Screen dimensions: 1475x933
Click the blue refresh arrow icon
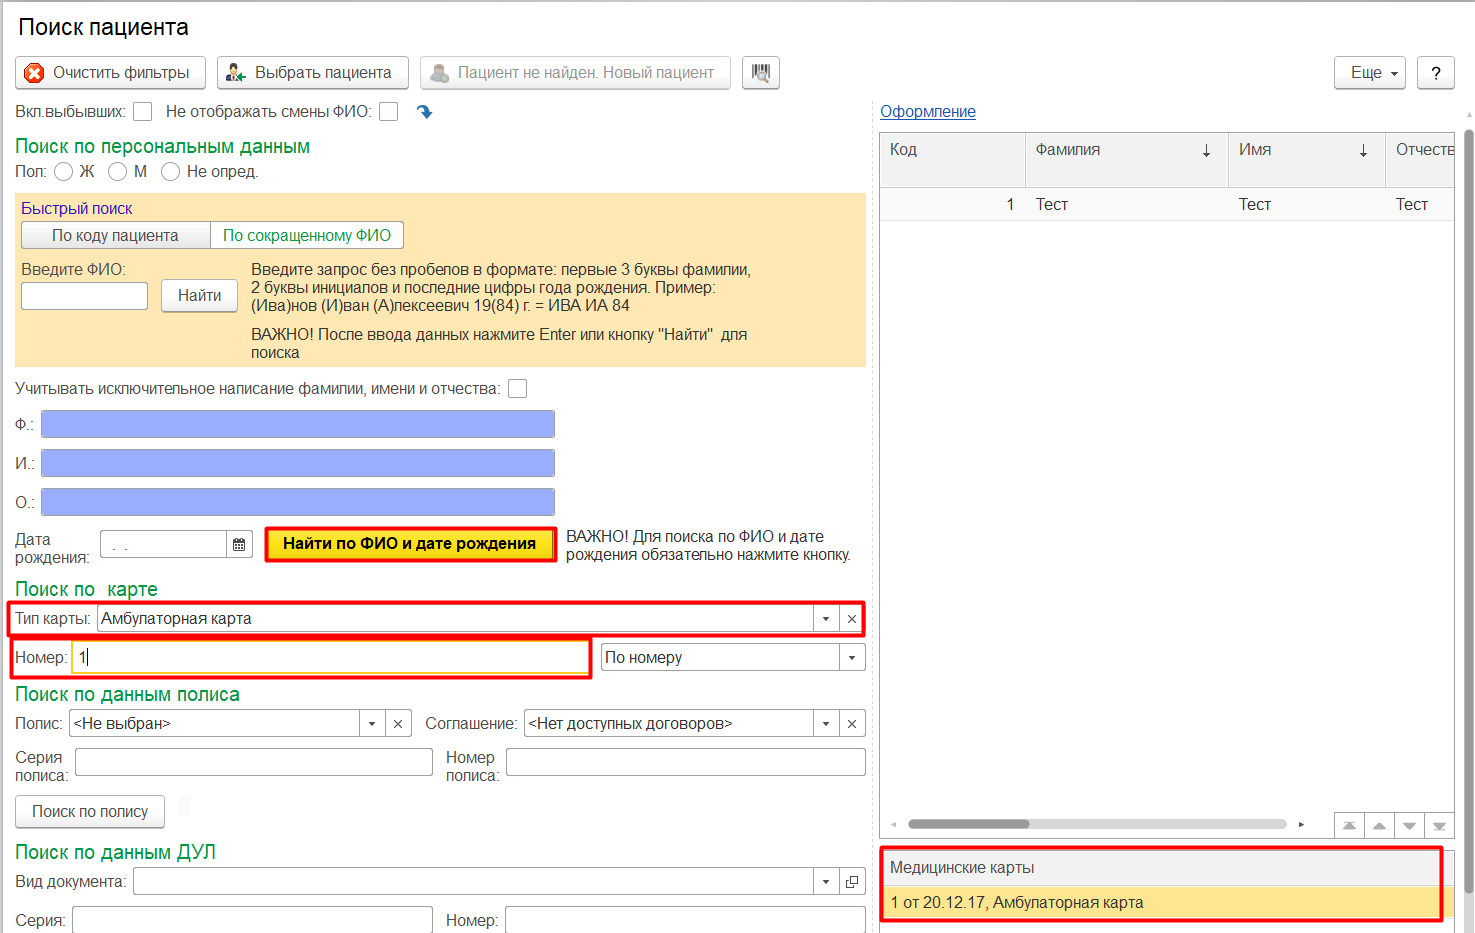425,112
